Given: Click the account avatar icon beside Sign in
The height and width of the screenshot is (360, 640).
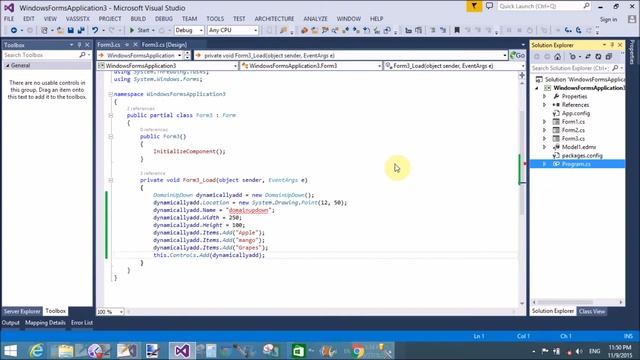Looking at the screenshot, I should (632, 19).
